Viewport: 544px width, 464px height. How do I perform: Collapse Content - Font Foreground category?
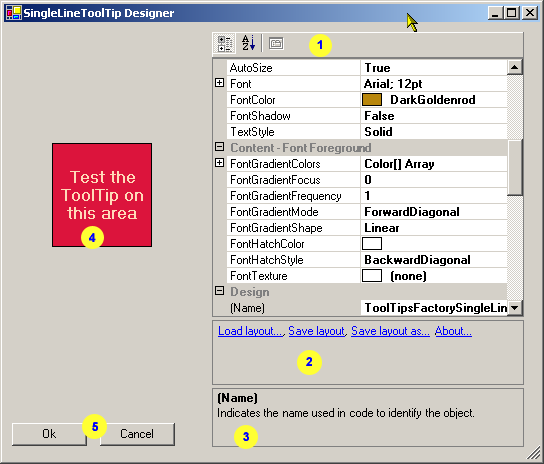pyautogui.click(x=219, y=147)
